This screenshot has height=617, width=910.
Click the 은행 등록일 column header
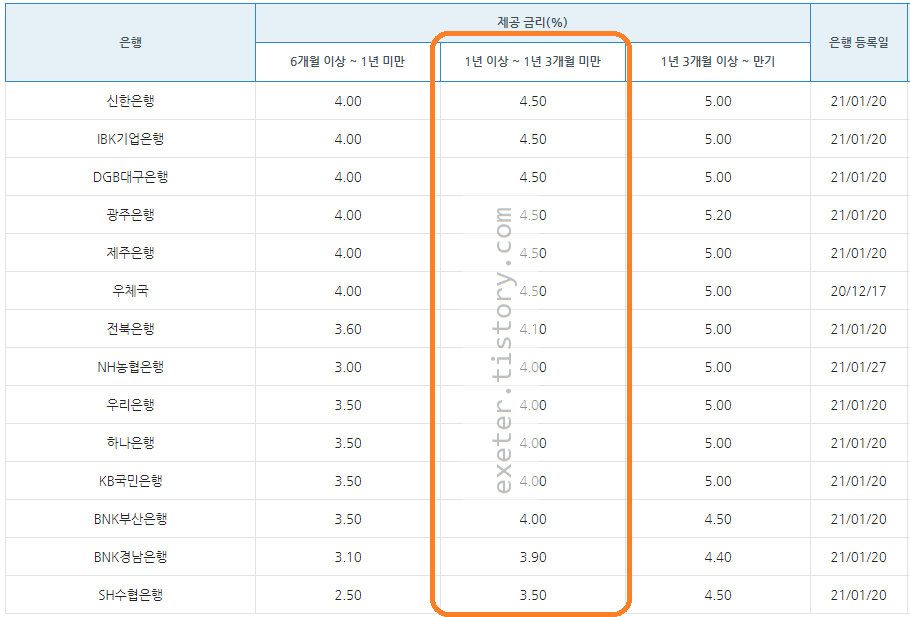coord(858,42)
